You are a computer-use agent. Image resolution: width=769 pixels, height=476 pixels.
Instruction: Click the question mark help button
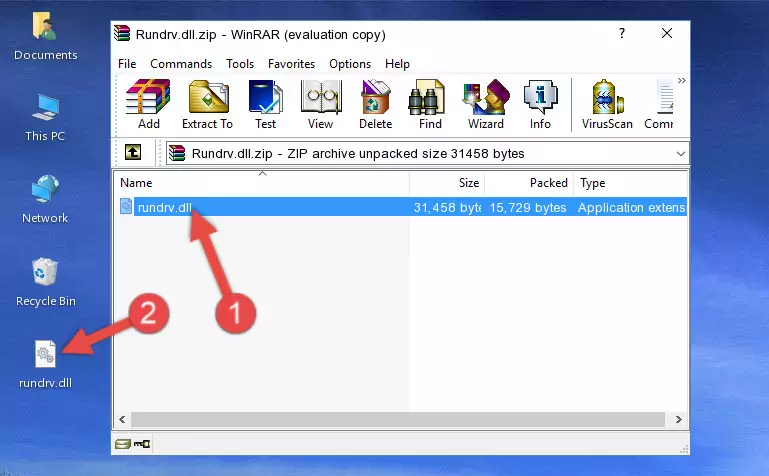pos(622,33)
